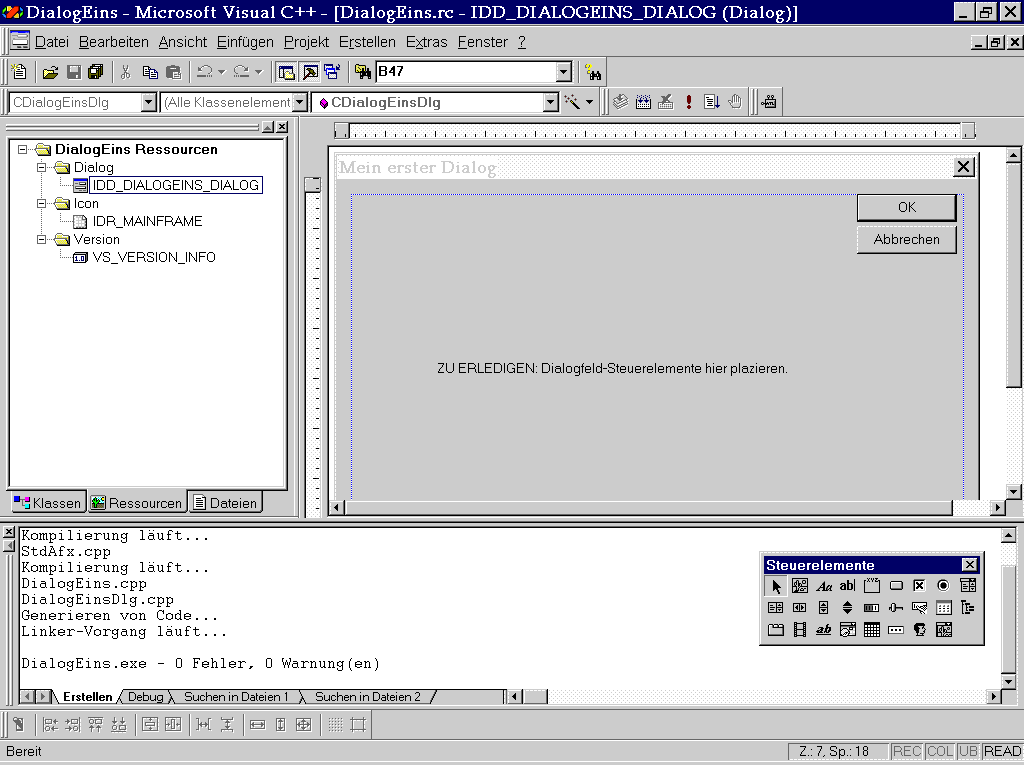Viewport: 1024px width, 765px height.
Task: Select the Edit Box 'ab|' control
Action: click(x=847, y=586)
